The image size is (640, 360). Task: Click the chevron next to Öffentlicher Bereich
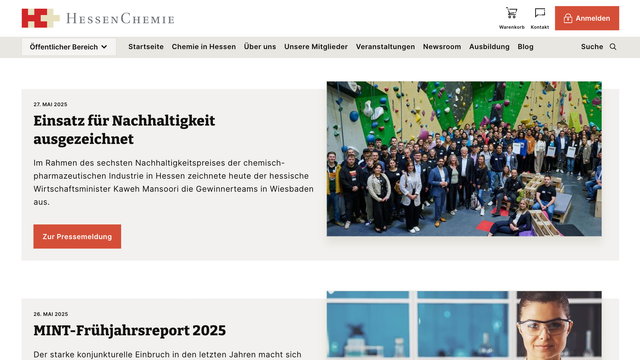104,47
